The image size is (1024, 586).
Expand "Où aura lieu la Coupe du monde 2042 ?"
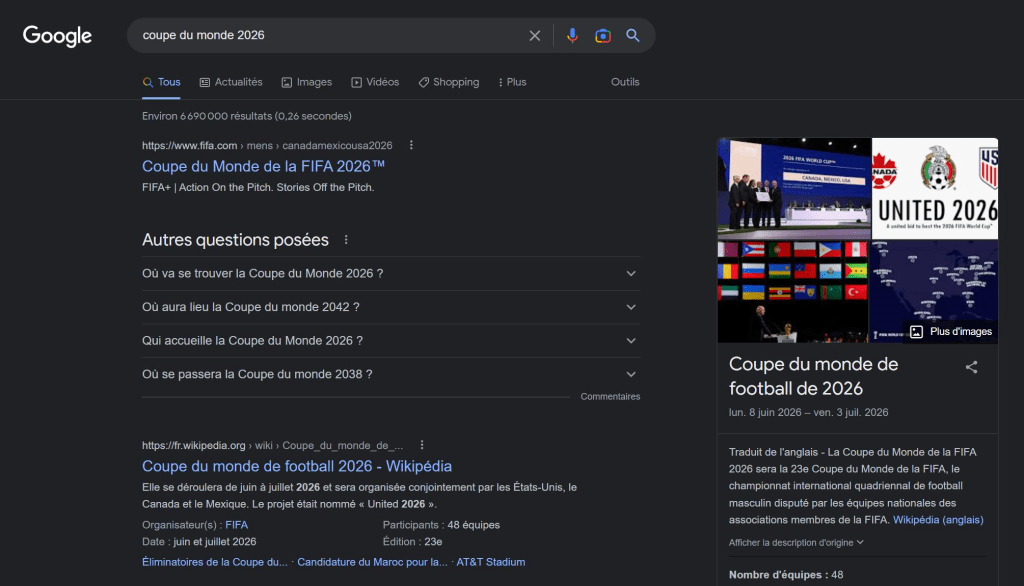pos(390,307)
